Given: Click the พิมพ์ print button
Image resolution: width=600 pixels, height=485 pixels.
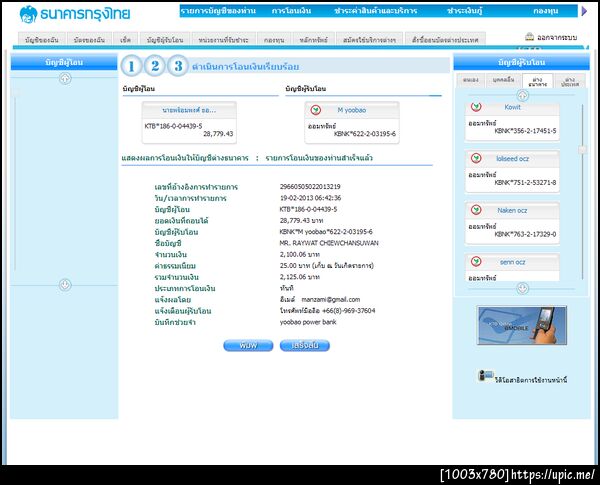Looking at the screenshot, I should click(x=248, y=345).
